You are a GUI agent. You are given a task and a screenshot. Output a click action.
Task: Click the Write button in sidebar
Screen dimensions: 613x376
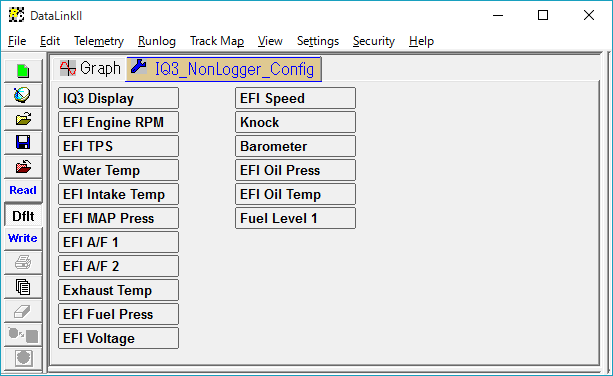coord(23,238)
